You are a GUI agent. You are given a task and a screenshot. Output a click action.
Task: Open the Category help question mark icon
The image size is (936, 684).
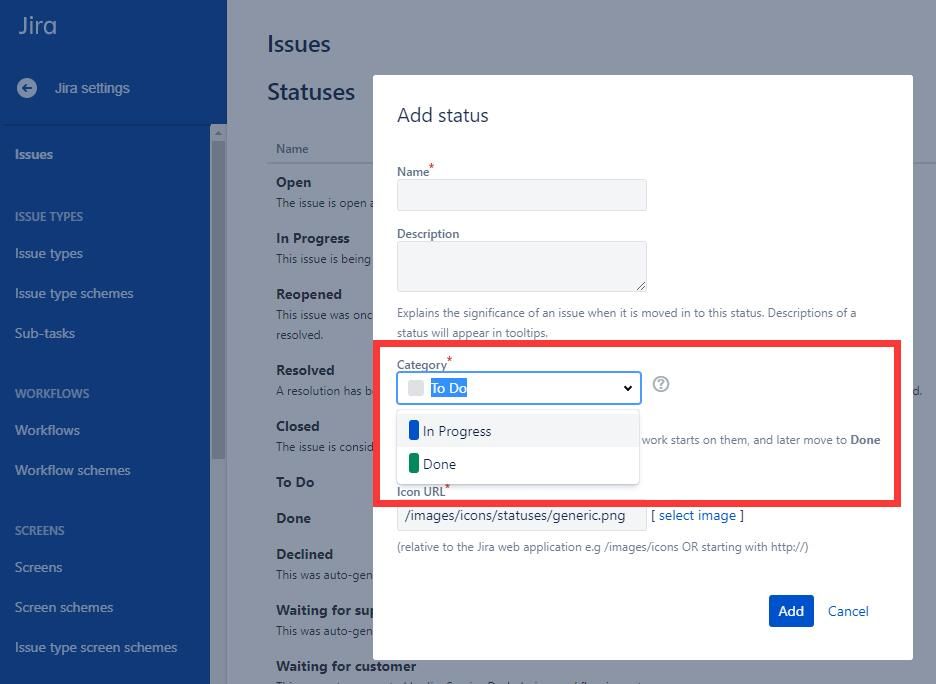coord(660,384)
